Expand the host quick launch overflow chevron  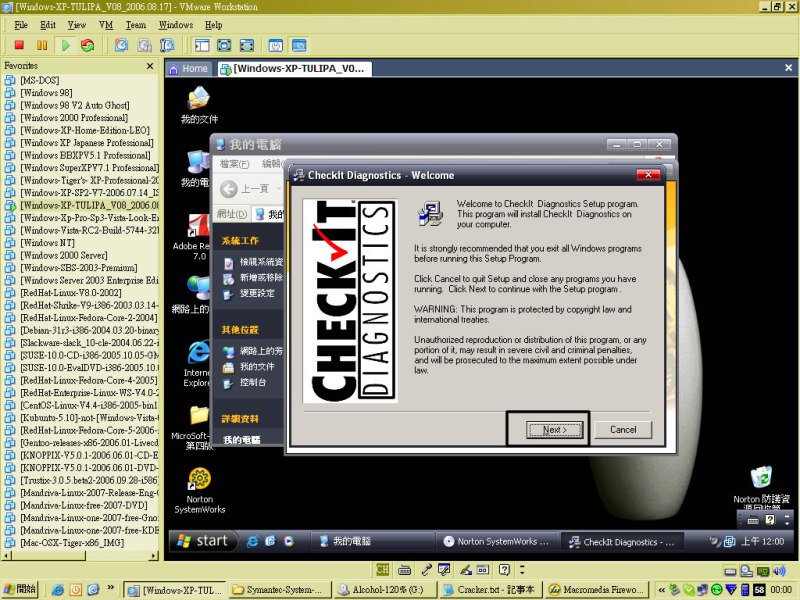[110, 588]
